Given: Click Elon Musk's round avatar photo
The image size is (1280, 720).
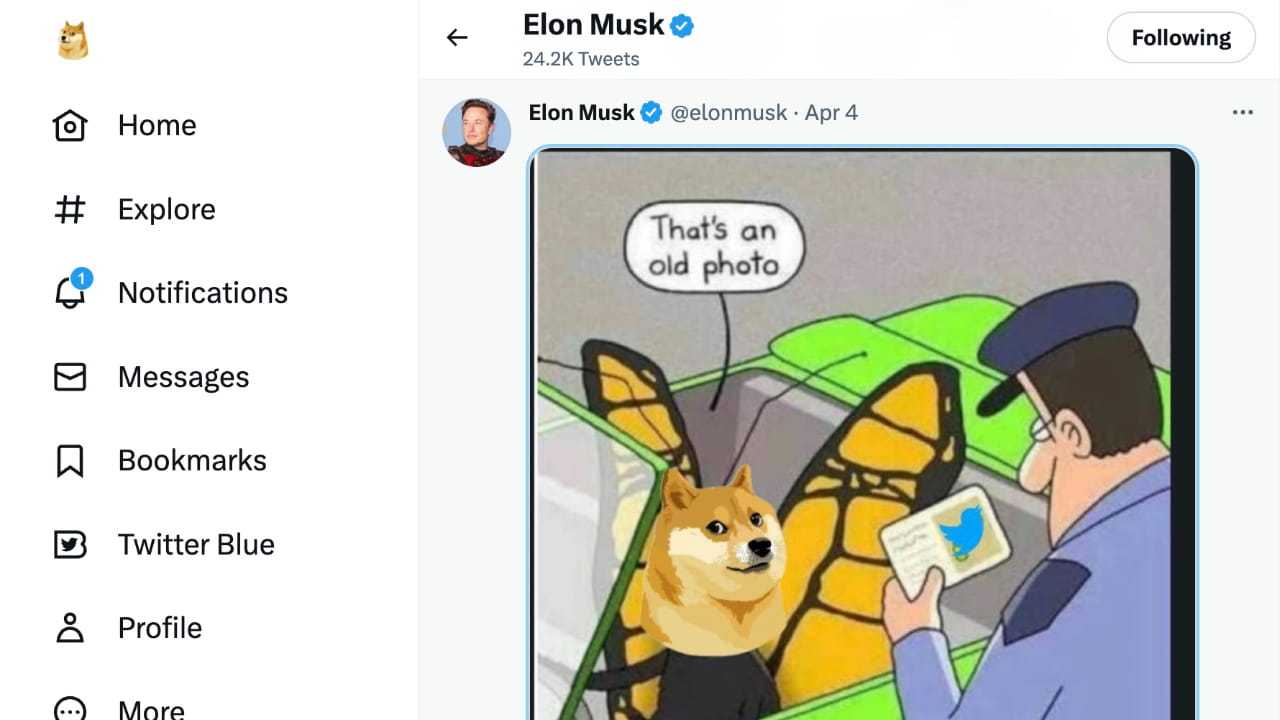Looking at the screenshot, I should [477, 132].
